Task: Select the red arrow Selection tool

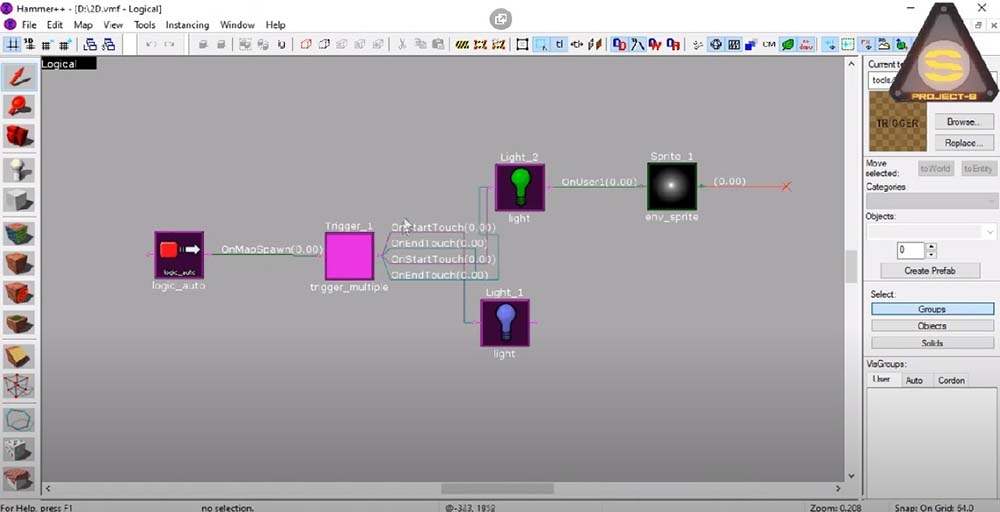Action: point(19,76)
